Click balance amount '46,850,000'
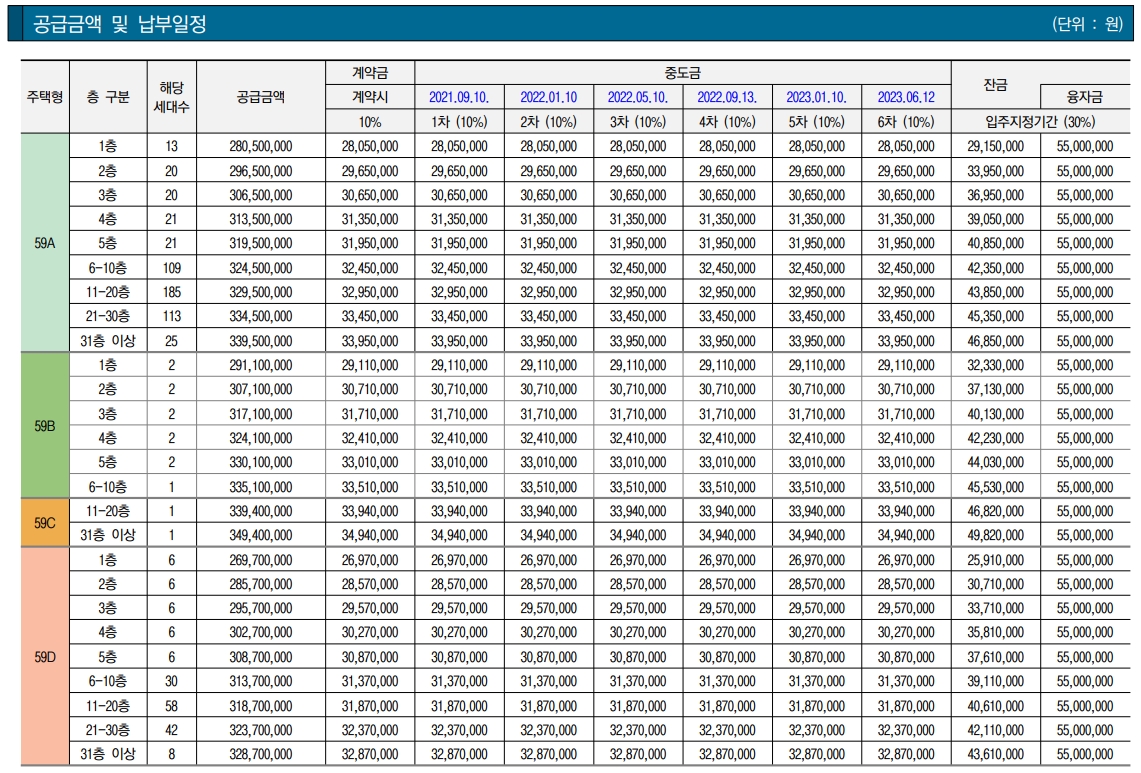The width and height of the screenshot is (1141, 773). (x=995, y=341)
